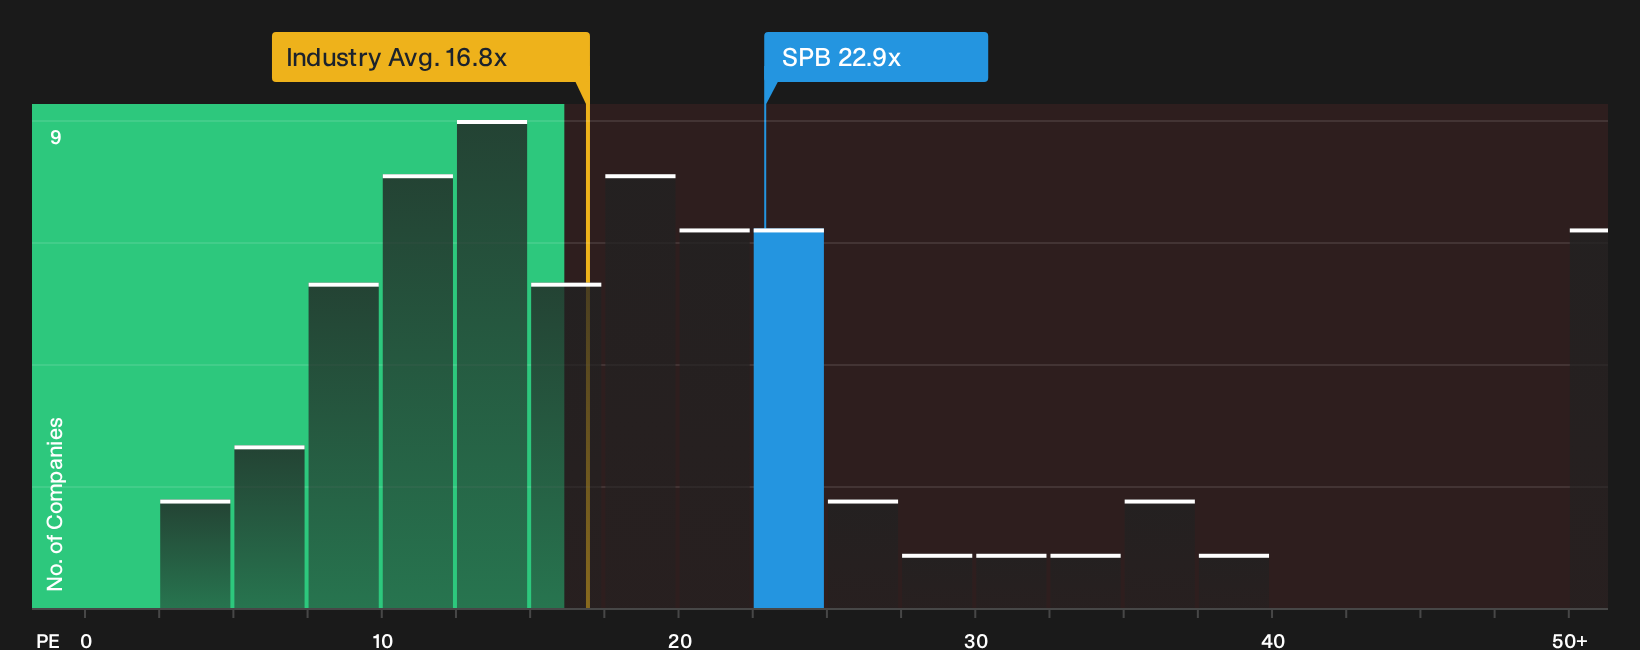This screenshot has height=650, width=1640.
Task: Click the tallest green histogram bar
Action: click(x=492, y=365)
